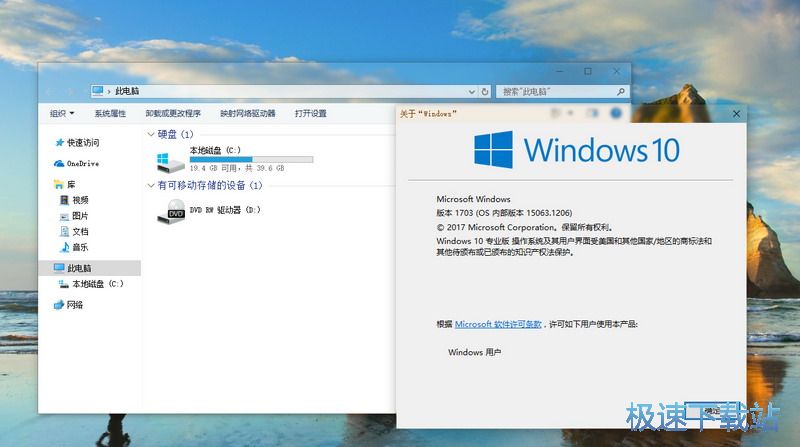Select 快速访问 star icon in sidebar
The image size is (800, 447).
(x=60, y=142)
